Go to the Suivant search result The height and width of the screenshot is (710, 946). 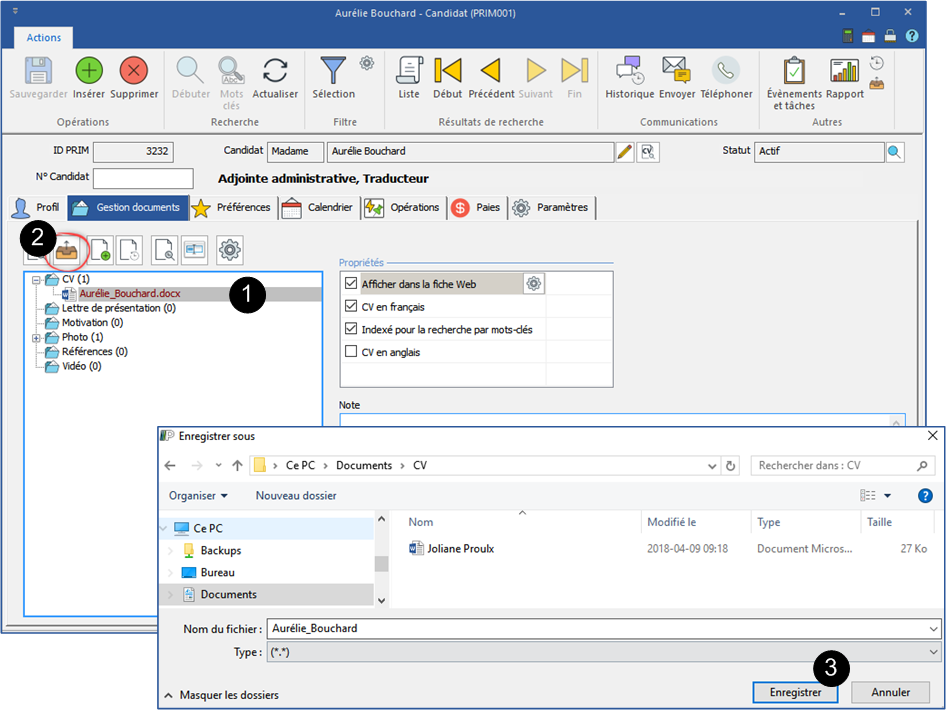(x=535, y=71)
